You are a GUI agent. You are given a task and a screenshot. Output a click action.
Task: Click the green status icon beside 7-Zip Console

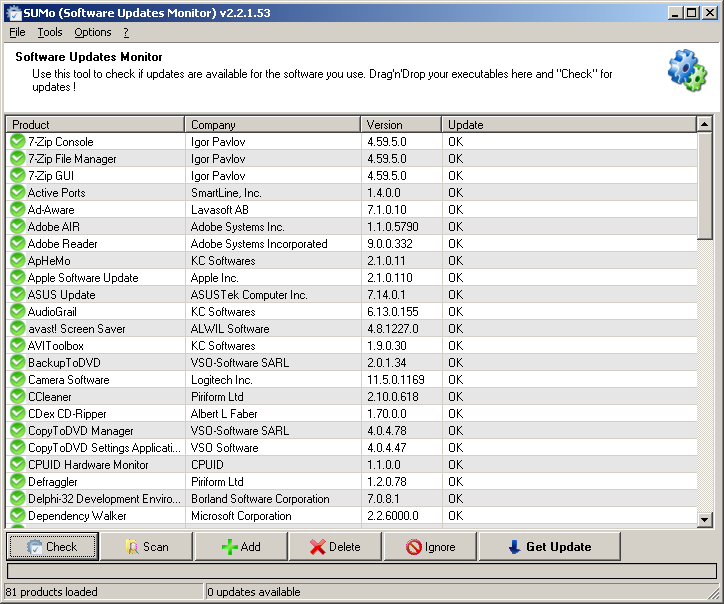click(x=17, y=142)
